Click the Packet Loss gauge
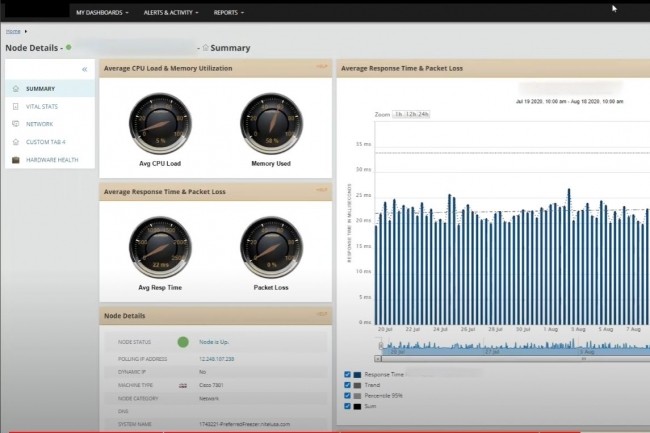The width and height of the screenshot is (650, 433). [270, 246]
